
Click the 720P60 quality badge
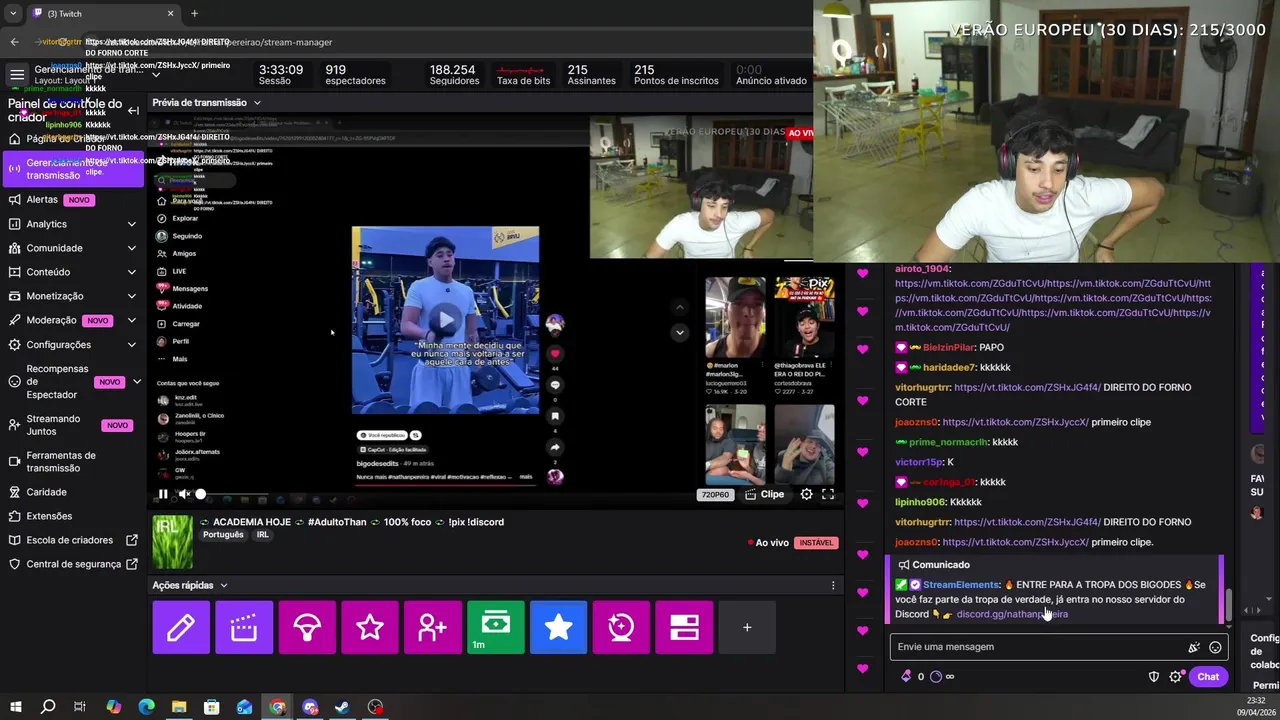pyautogui.click(x=715, y=494)
